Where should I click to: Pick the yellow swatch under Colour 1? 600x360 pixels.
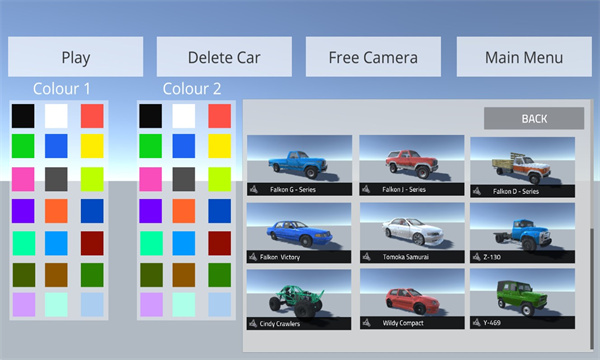(92, 146)
